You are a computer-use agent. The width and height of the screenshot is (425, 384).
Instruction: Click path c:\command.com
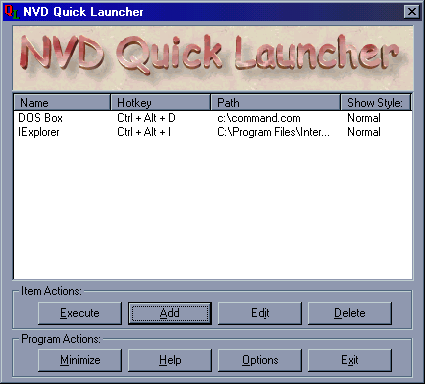[x=259, y=118]
